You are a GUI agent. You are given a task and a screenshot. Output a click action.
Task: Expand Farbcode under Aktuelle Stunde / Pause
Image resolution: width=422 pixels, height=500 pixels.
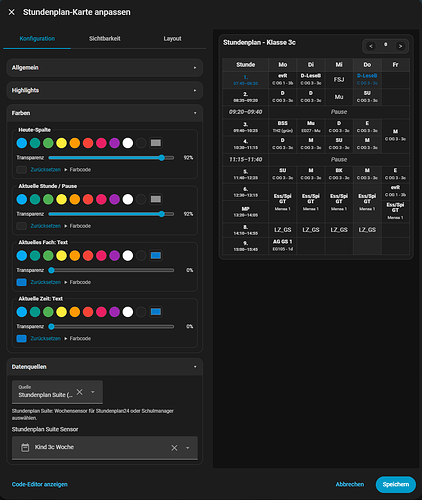point(78,226)
